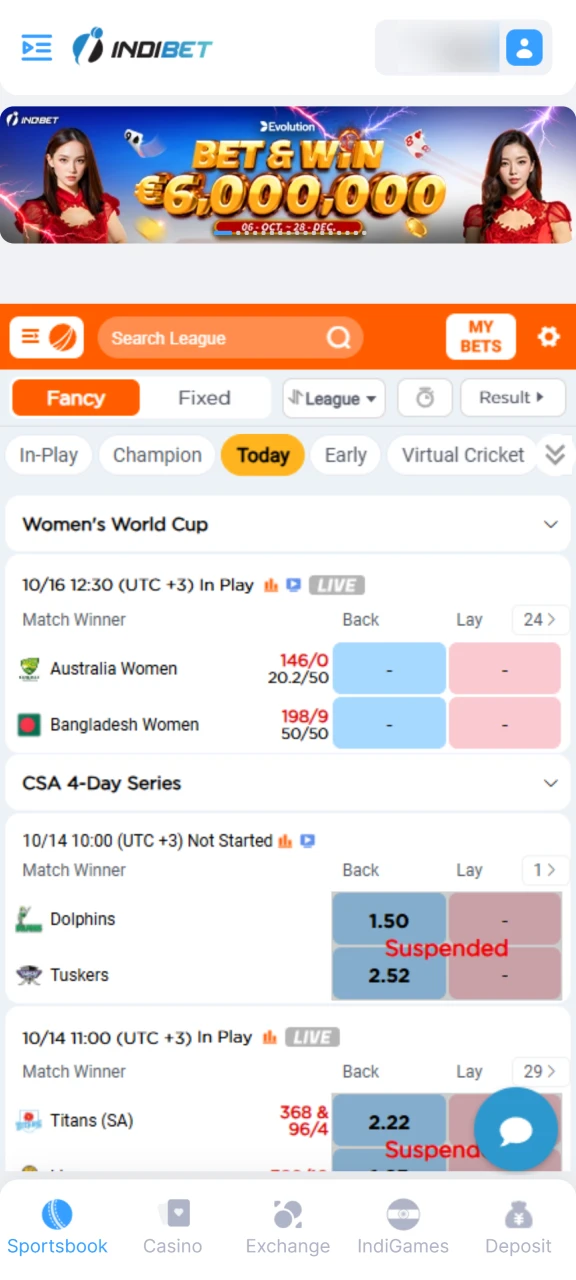Switch to Fixed betting mode

click(203, 397)
